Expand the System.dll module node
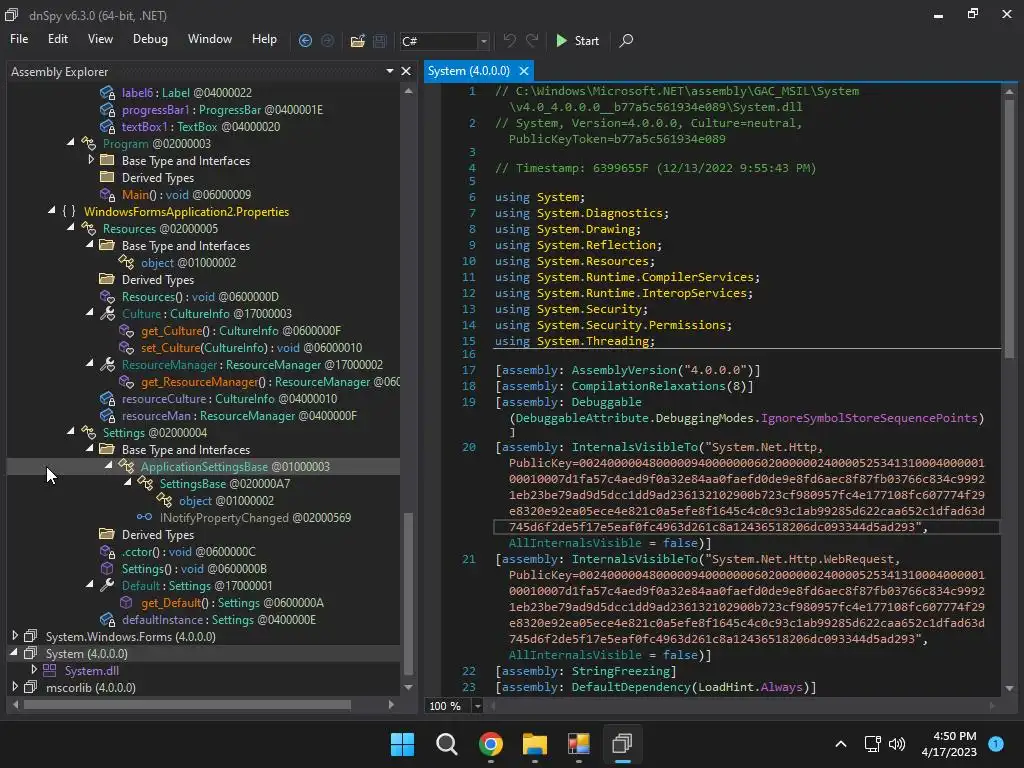Image resolution: width=1024 pixels, height=768 pixels. [34, 669]
